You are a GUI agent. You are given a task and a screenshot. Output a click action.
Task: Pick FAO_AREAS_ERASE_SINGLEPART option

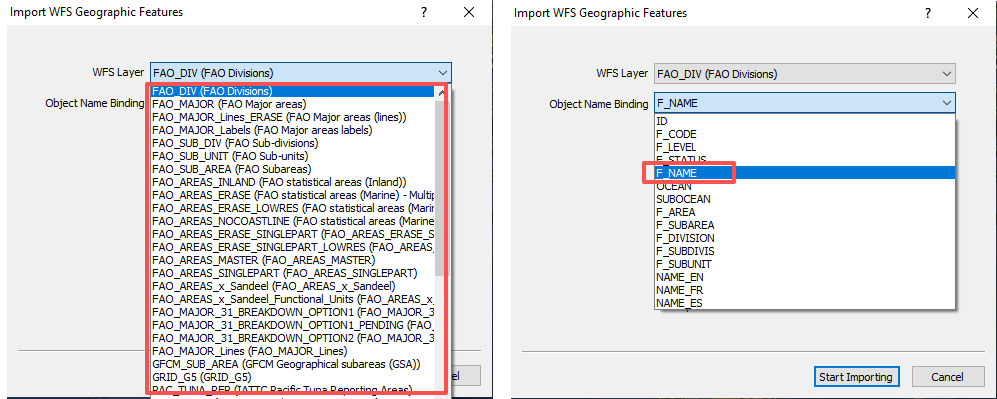[x=293, y=234]
